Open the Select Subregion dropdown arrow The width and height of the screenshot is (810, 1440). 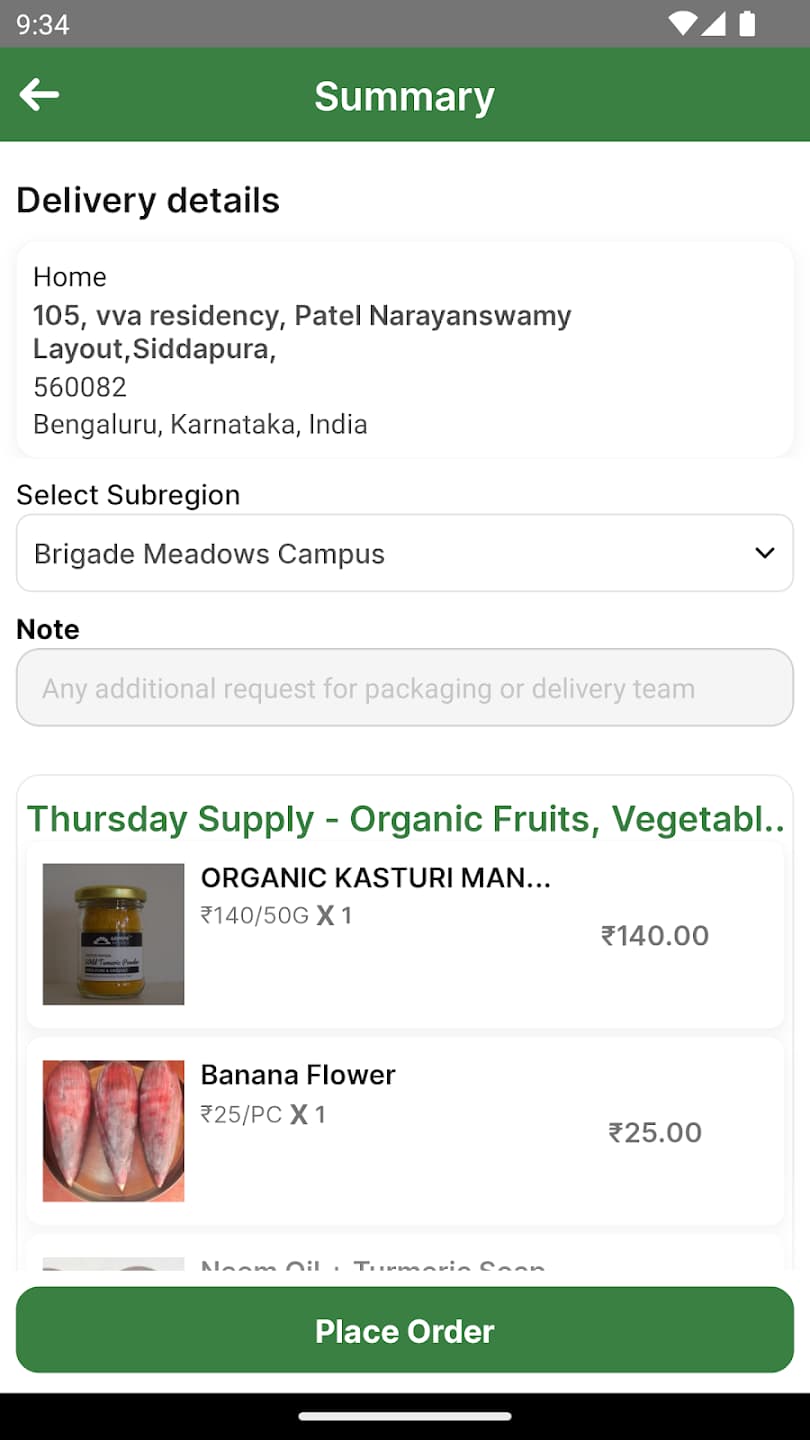pyautogui.click(x=765, y=553)
